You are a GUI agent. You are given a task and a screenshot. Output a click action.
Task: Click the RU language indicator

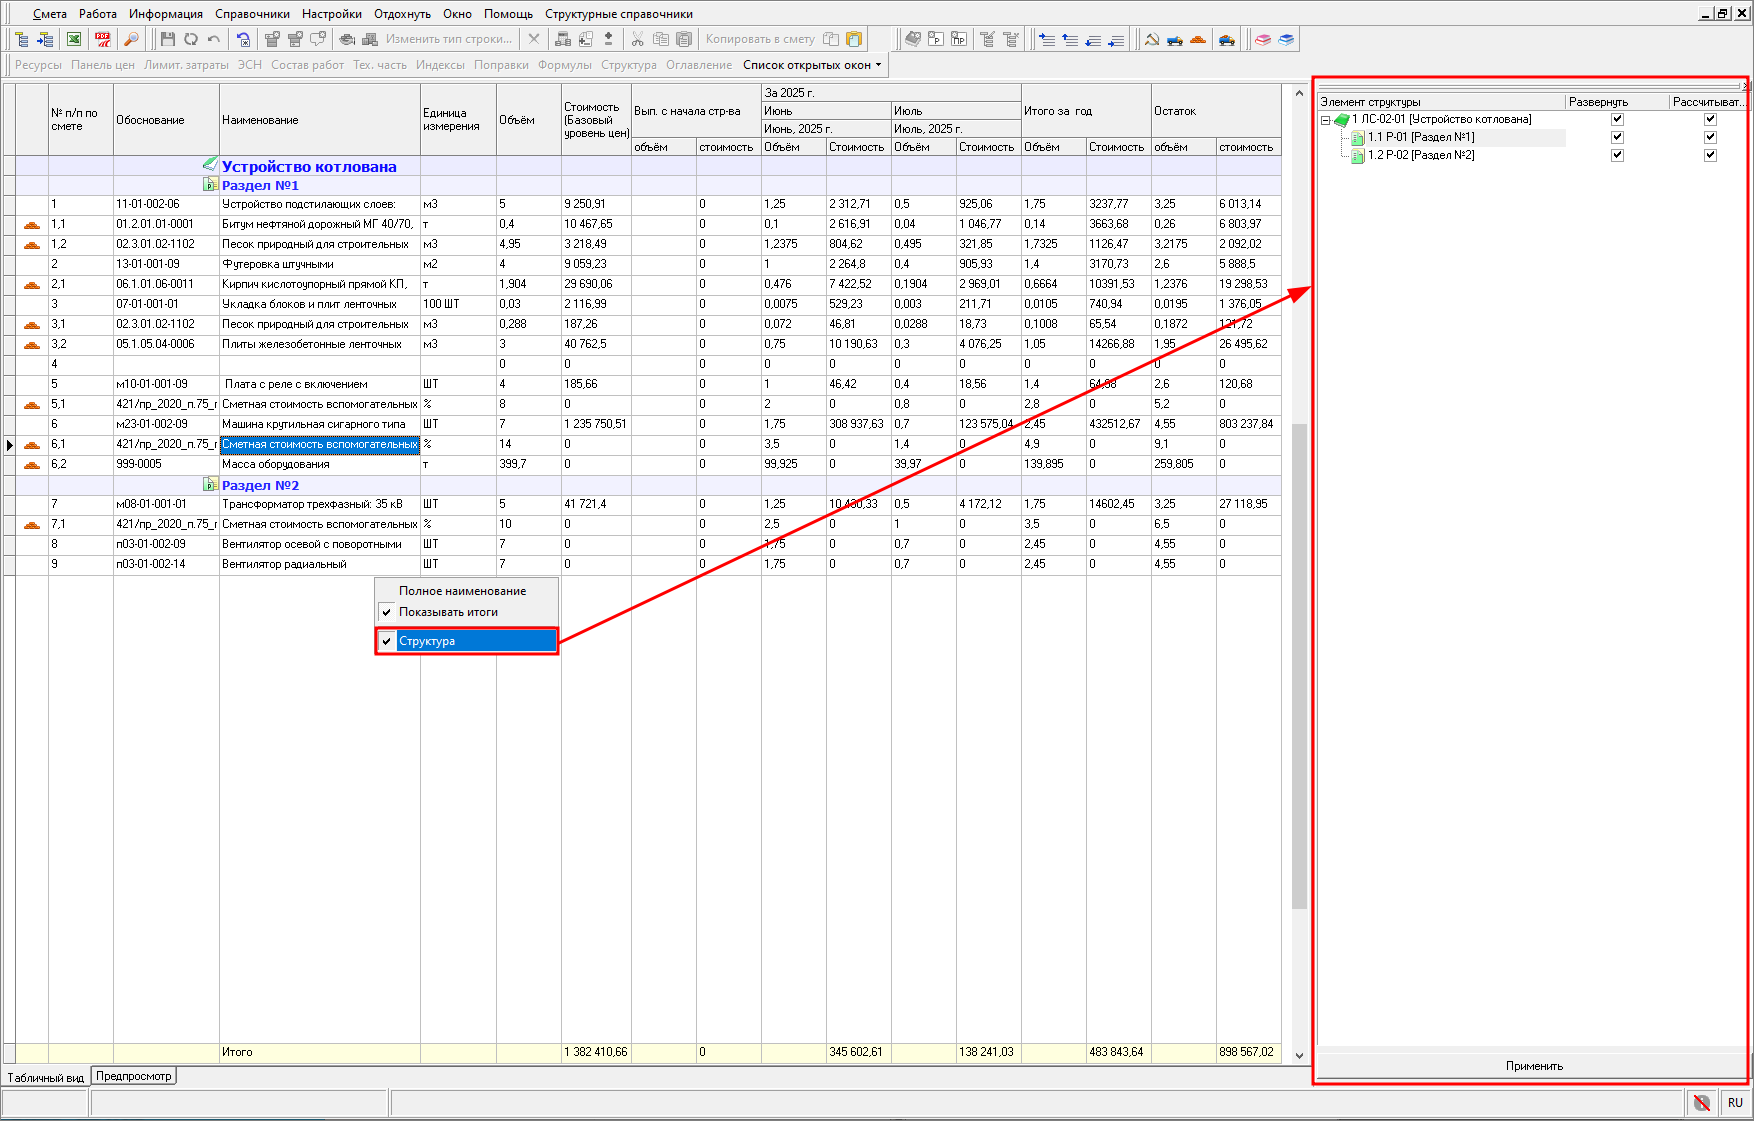(x=1735, y=1102)
